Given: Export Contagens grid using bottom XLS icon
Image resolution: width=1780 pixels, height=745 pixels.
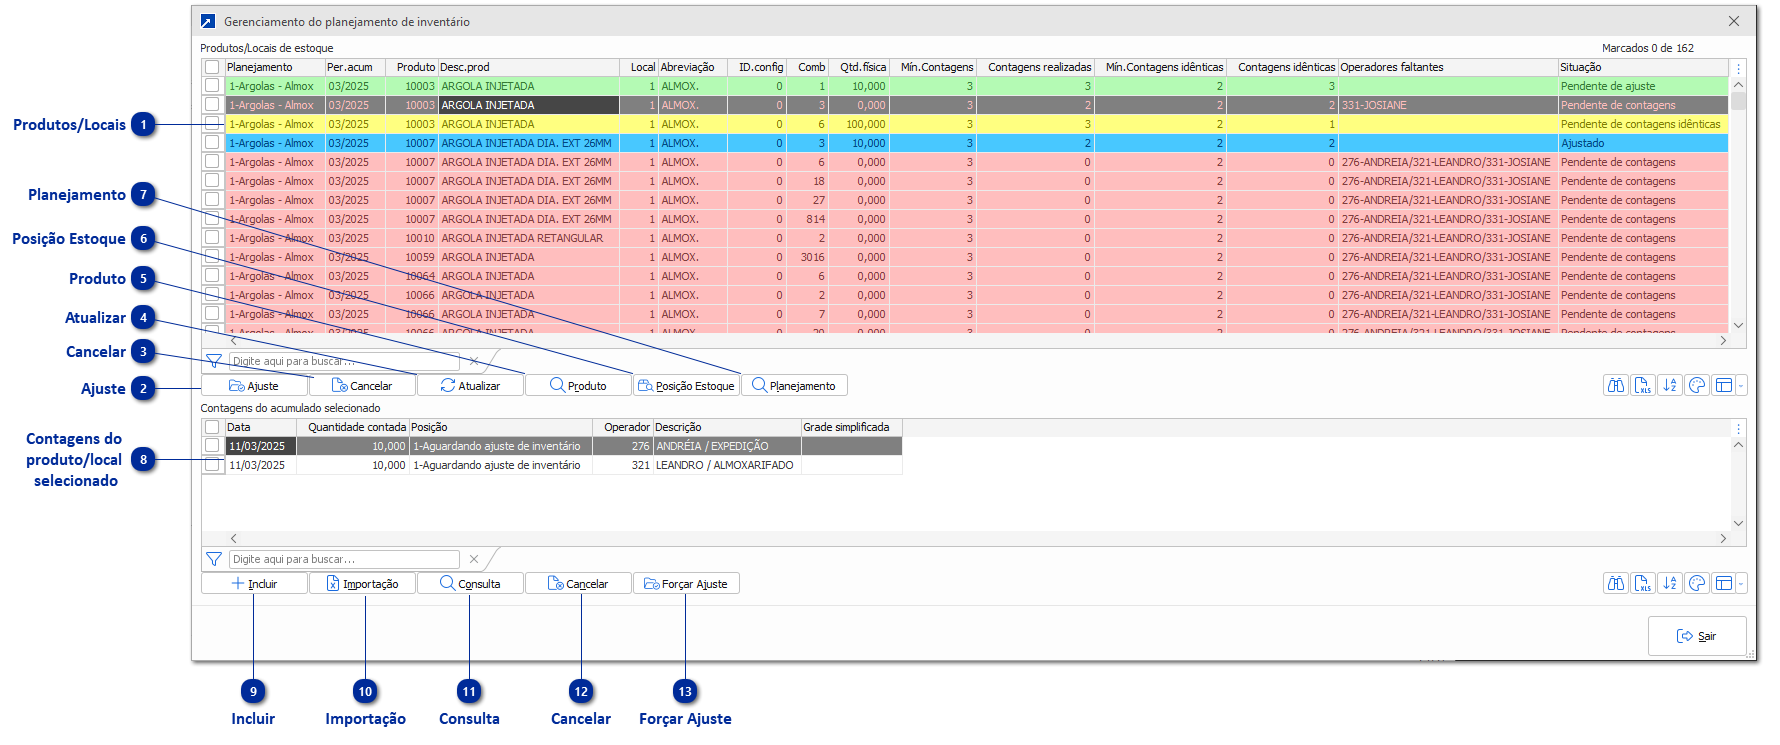Looking at the screenshot, I should pyautogui.click(x=1643, y=583).
